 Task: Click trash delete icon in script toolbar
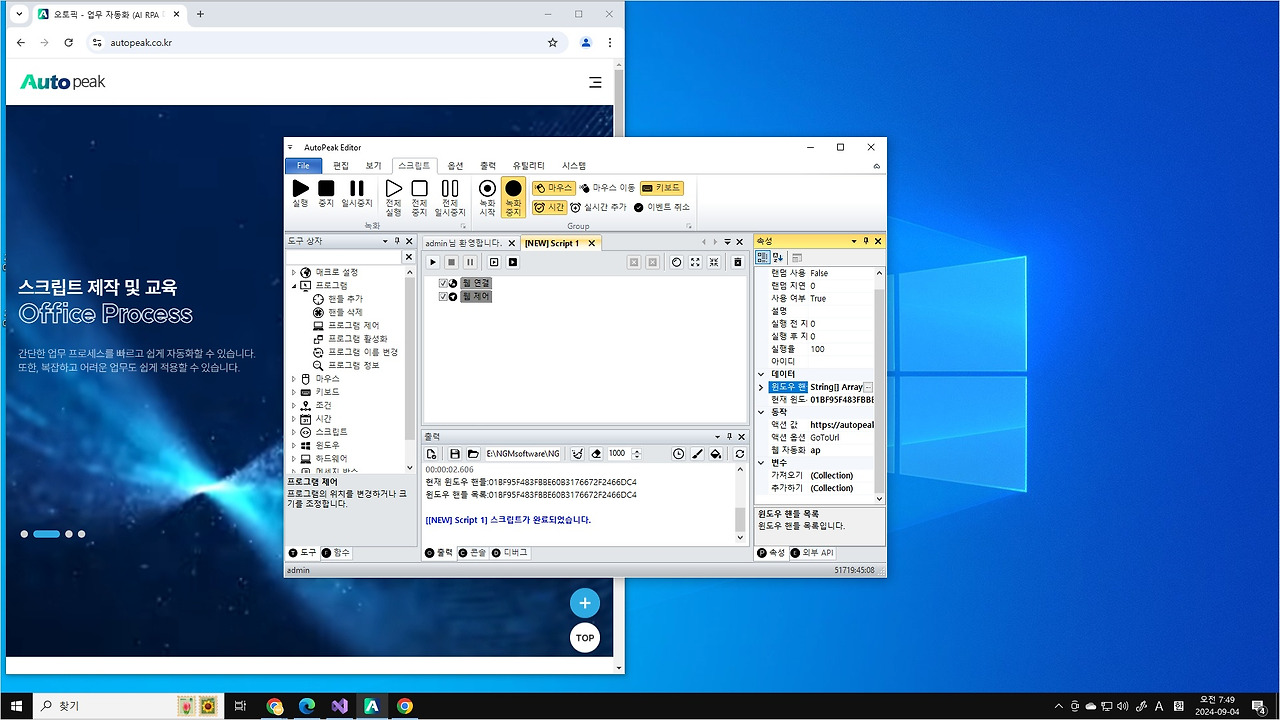[738, 262]
